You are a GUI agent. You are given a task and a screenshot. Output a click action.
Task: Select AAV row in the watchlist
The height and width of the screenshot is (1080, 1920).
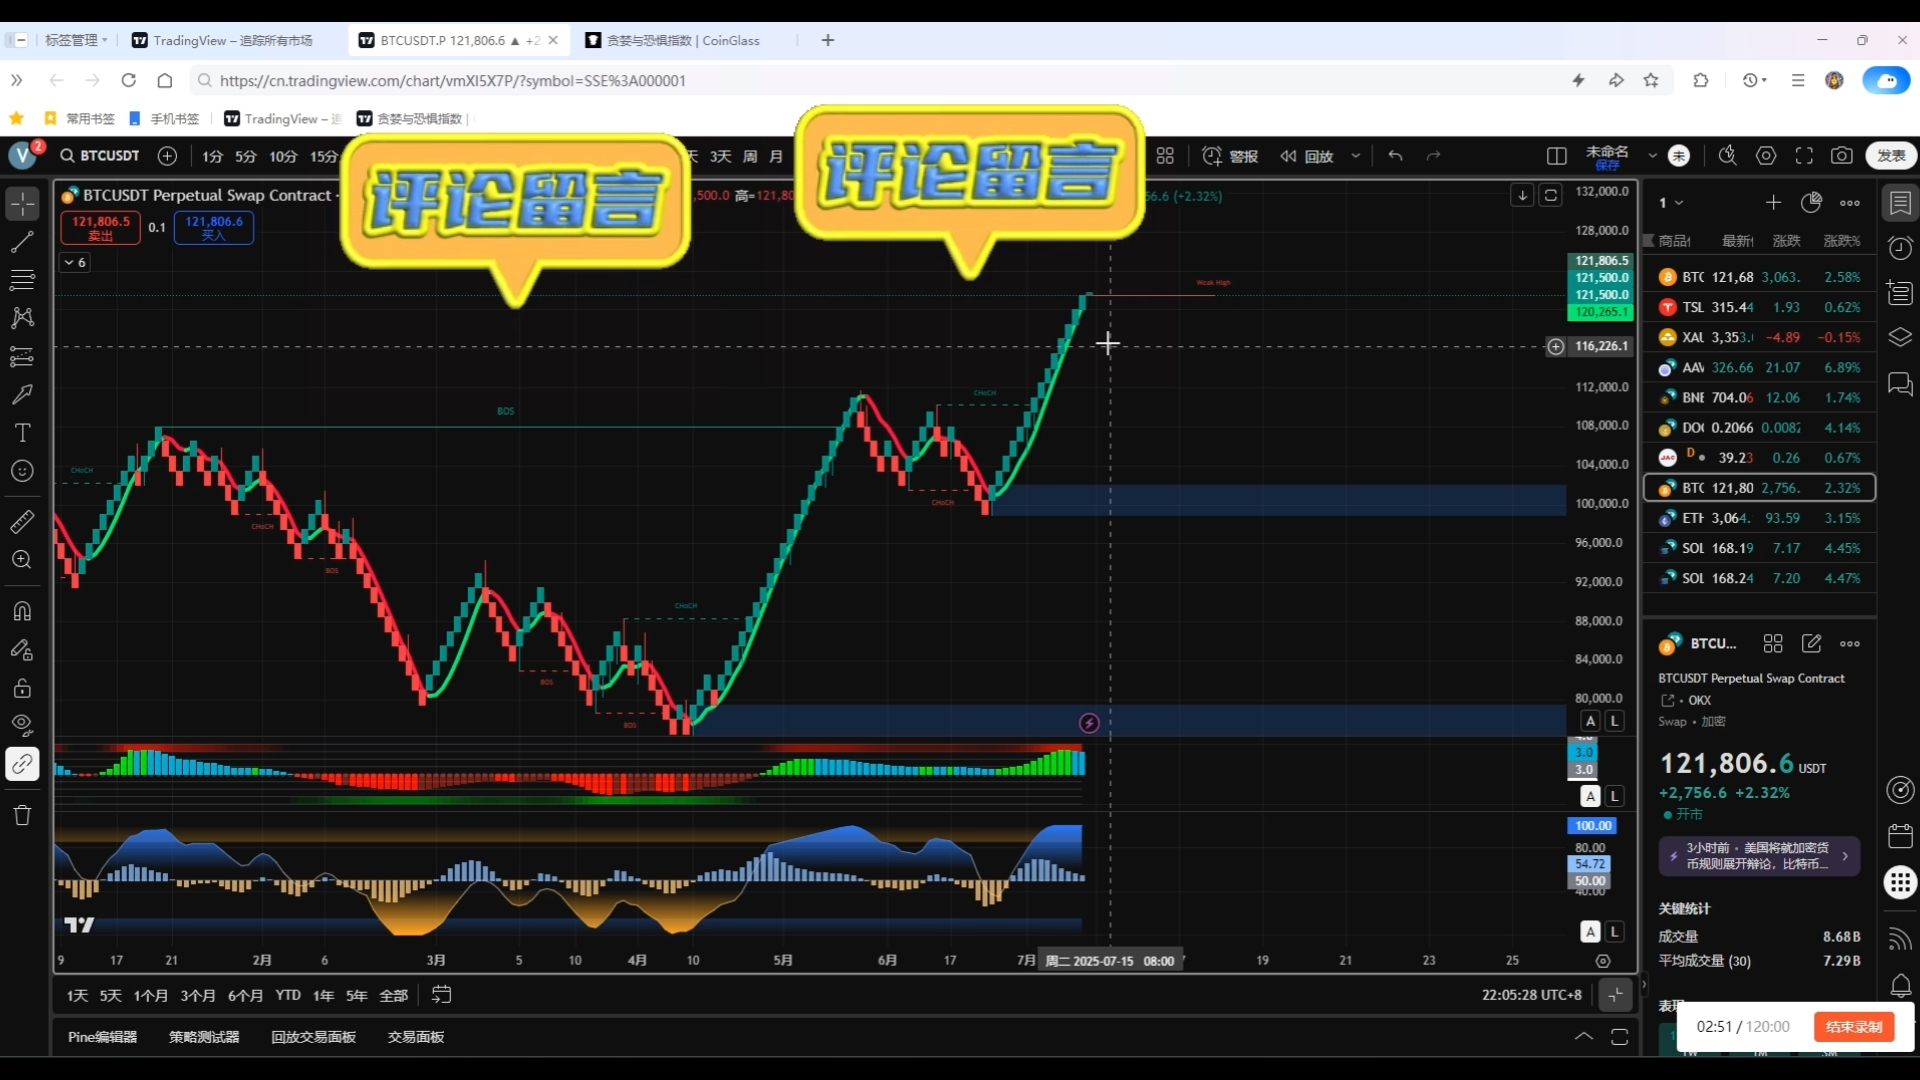tap(1760, 368)
